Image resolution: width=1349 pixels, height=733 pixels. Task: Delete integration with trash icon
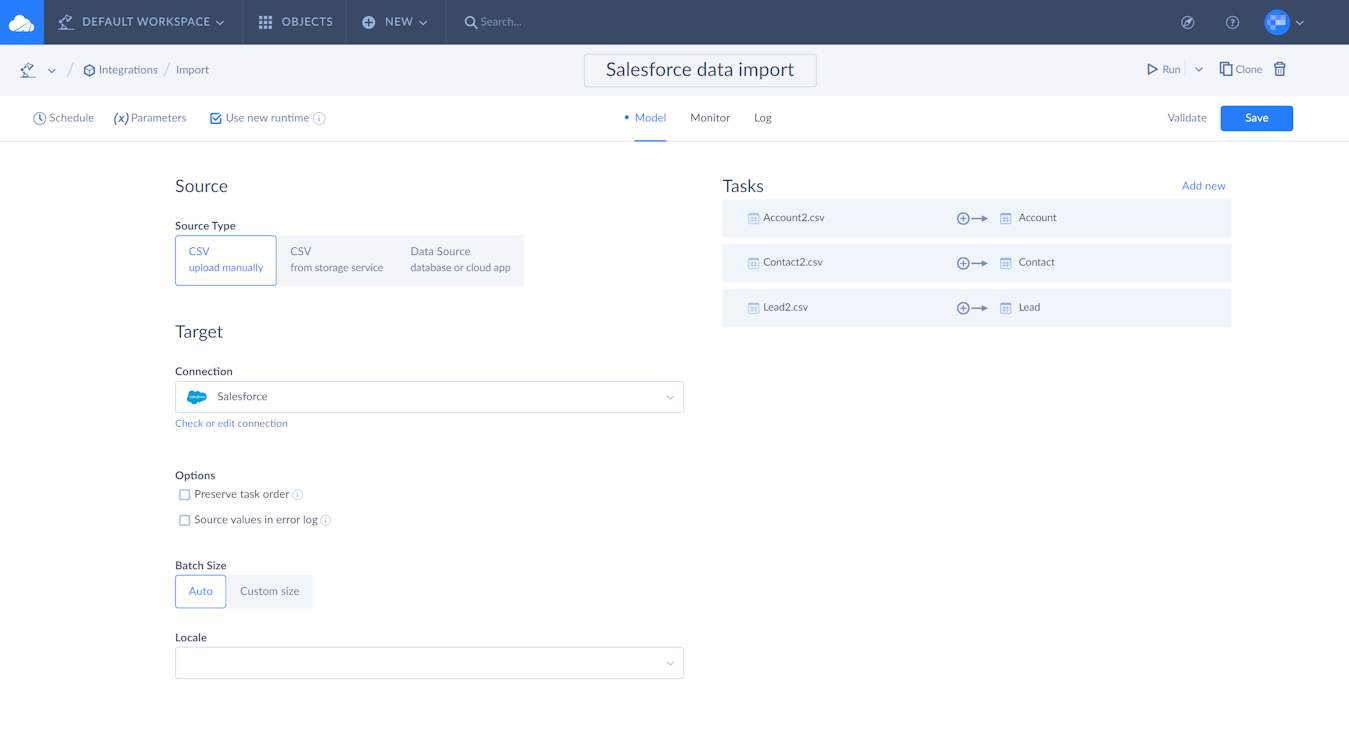(1280, 69)
